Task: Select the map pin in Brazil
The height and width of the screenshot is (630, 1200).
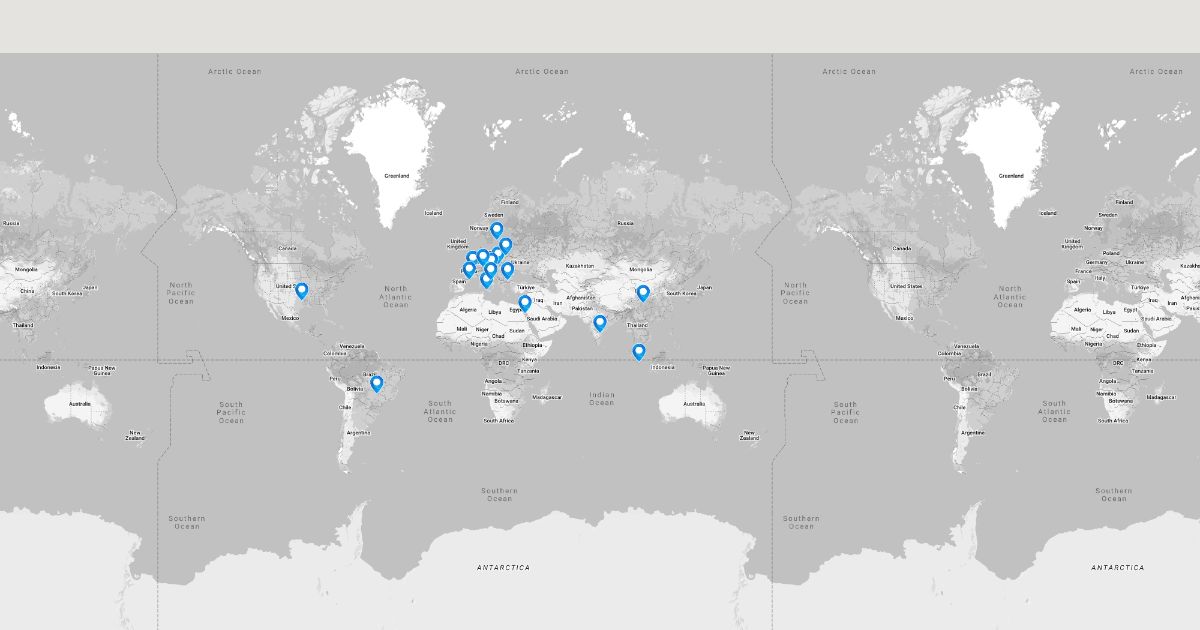Action: 376,383
